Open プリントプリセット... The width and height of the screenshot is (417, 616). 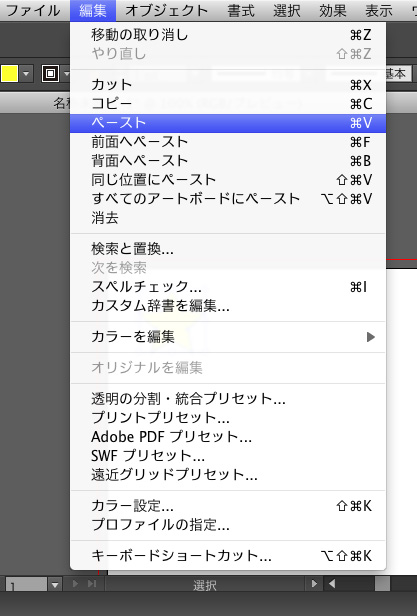coord(228,418)
